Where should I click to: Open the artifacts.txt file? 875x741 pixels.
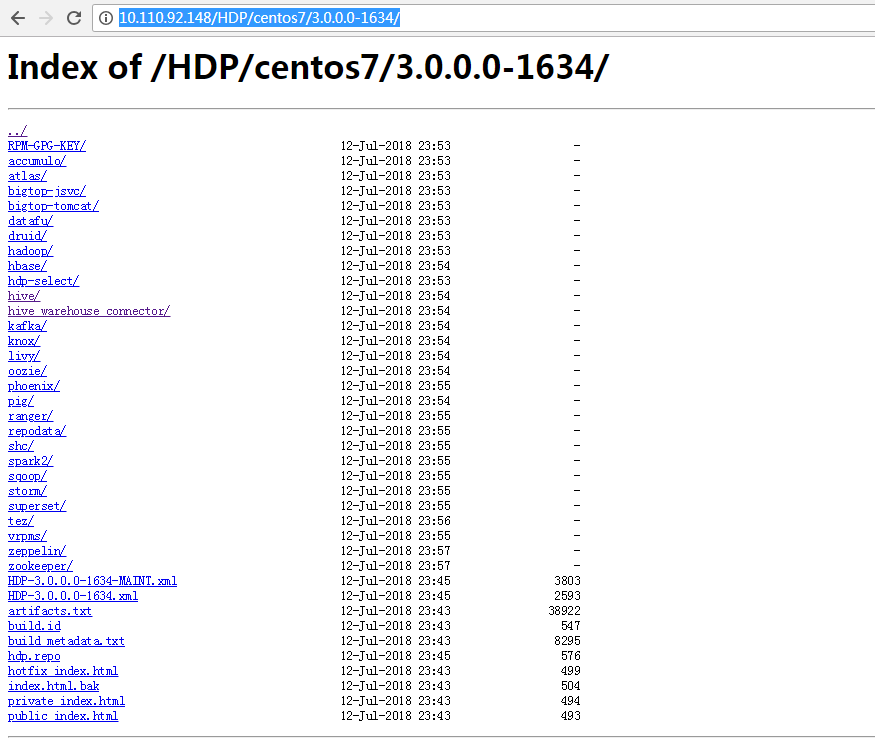(x=50, y=612)
